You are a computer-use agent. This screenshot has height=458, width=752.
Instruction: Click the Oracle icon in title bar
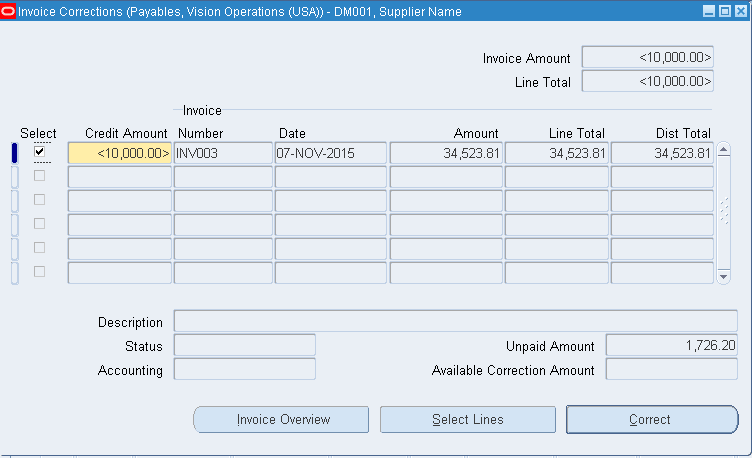pyautogui.click(x=9, y=11)
